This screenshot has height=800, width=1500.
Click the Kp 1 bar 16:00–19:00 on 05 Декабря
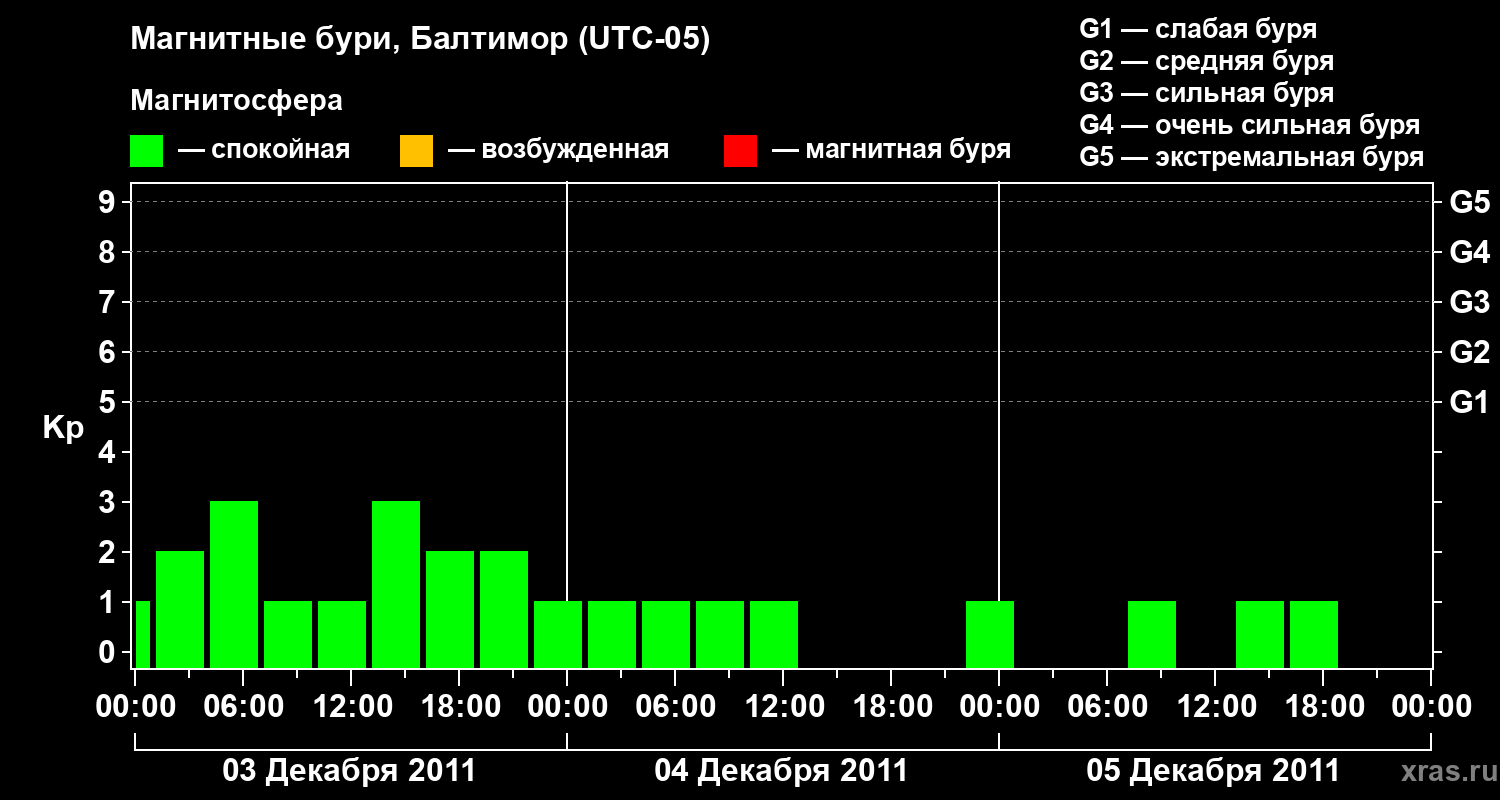(x=1314, y=634)
